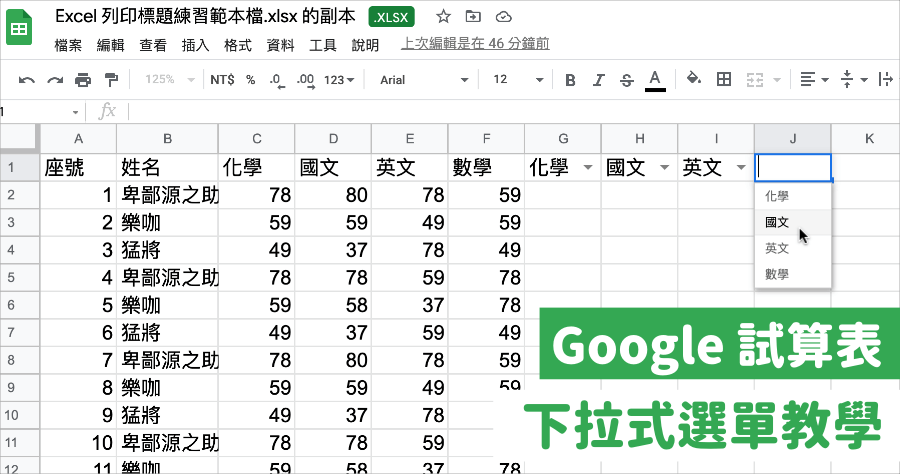Open the text color picker

655,80
